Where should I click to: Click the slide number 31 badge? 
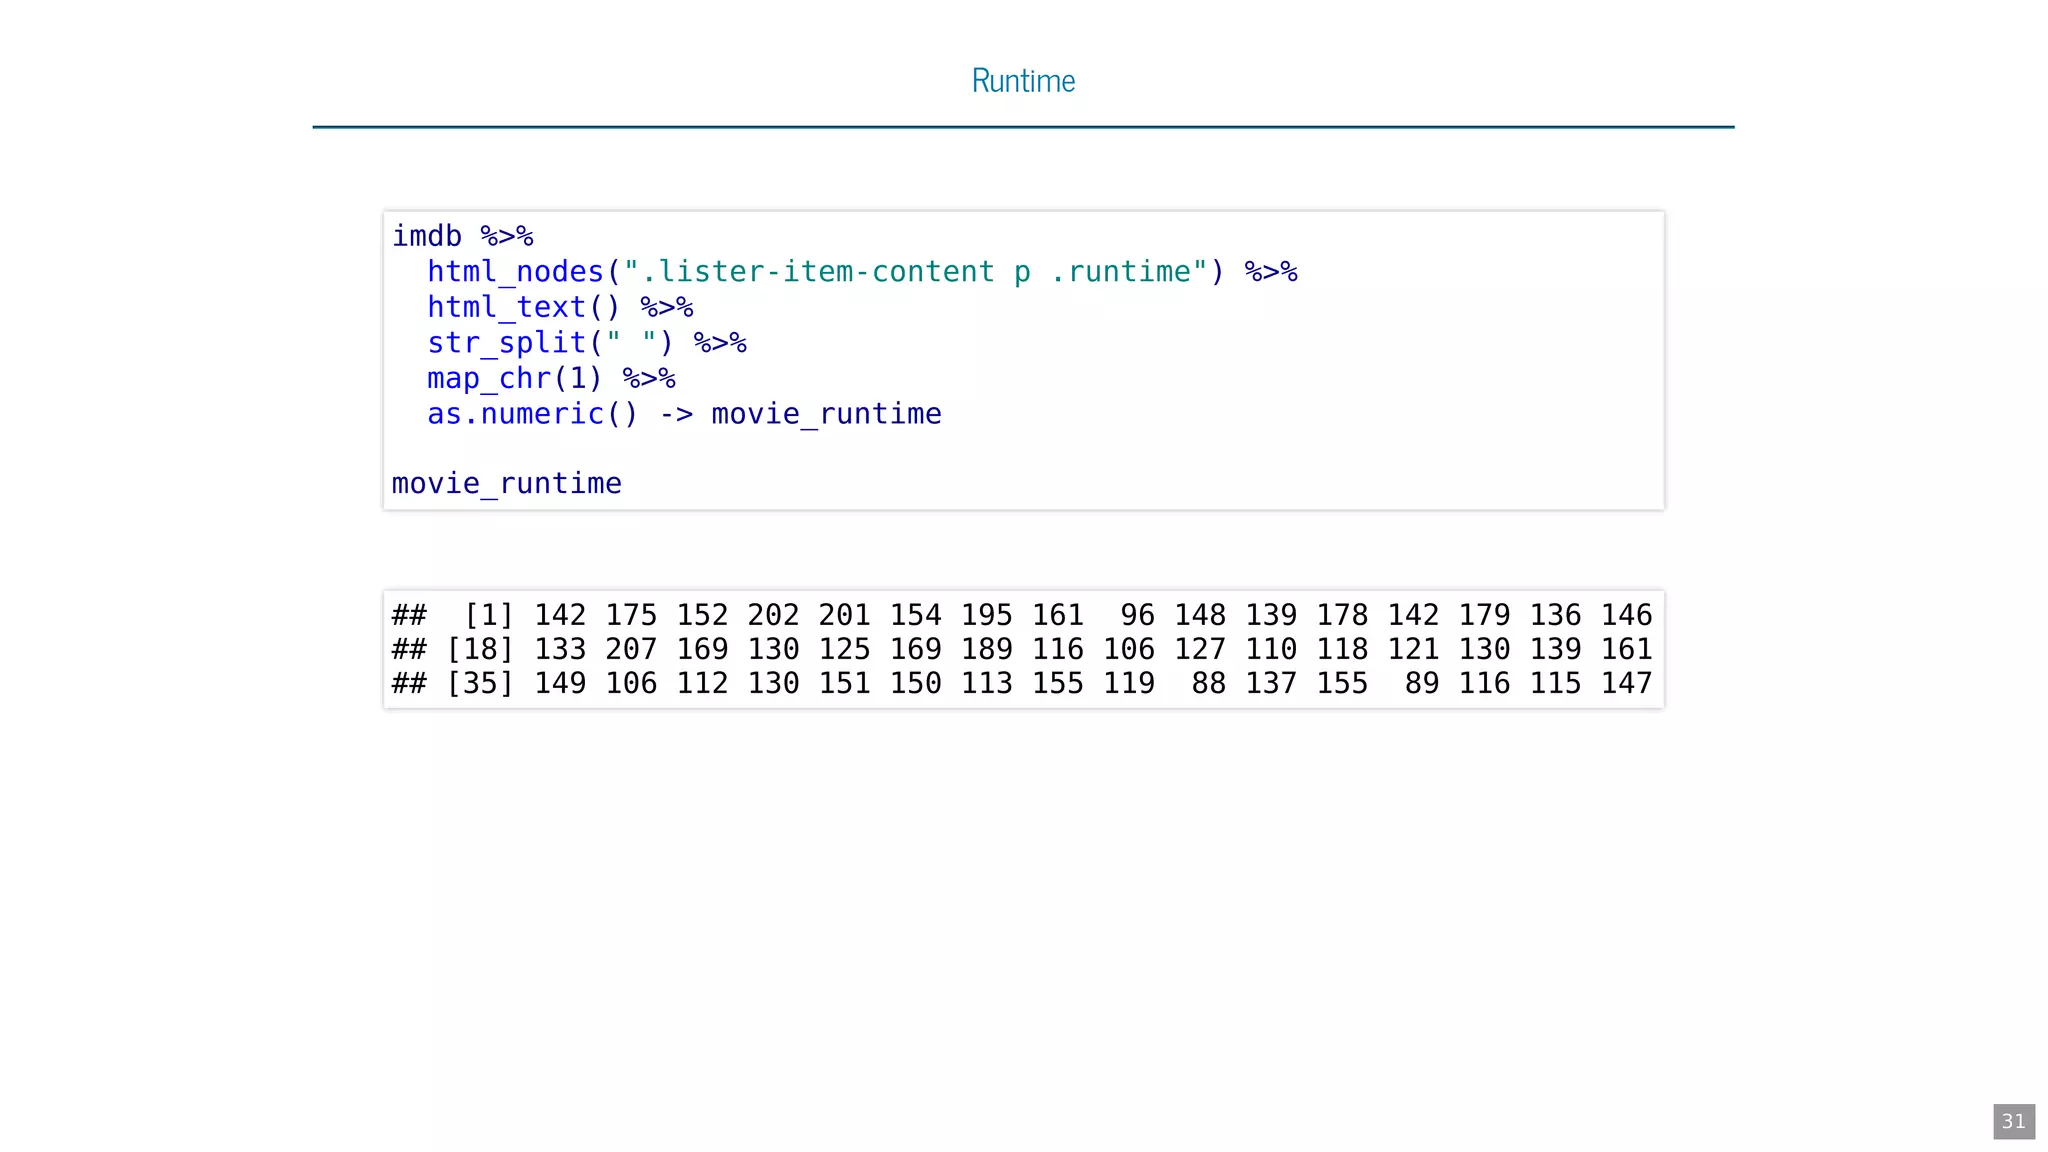[2013, 1121]
